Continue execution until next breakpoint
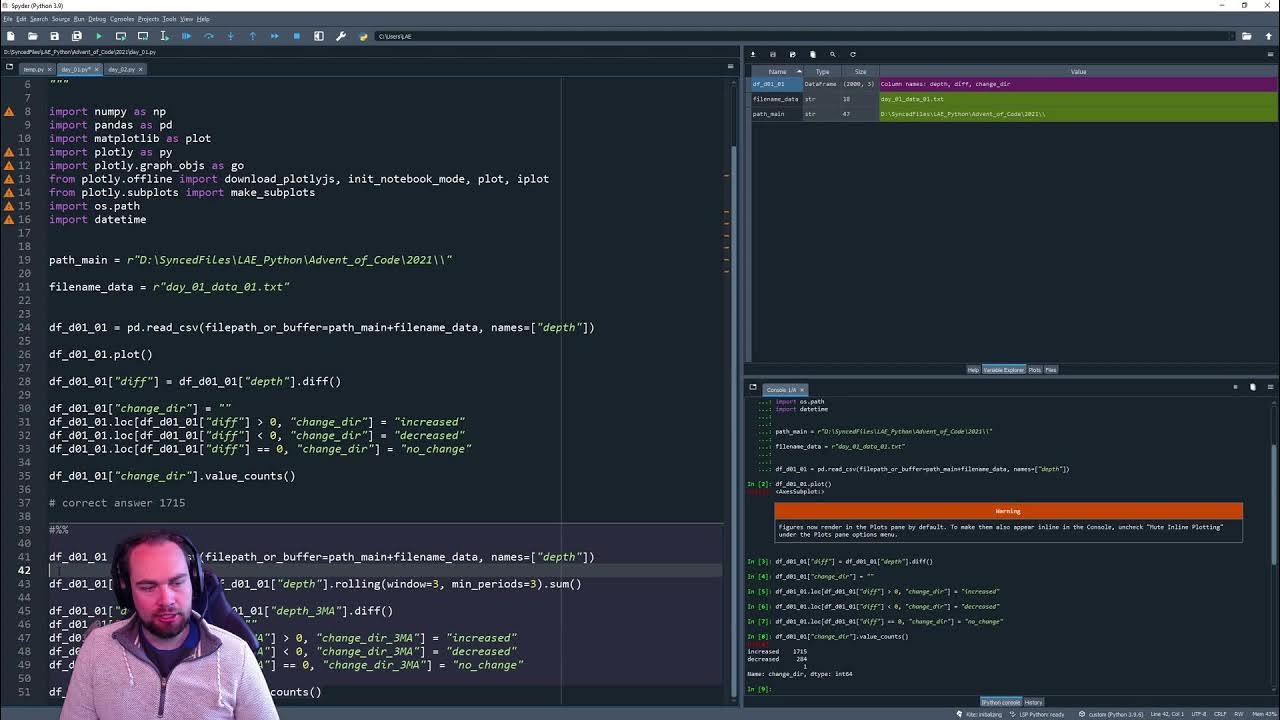This screenshot has height=720, width=1280. [275, 36]
